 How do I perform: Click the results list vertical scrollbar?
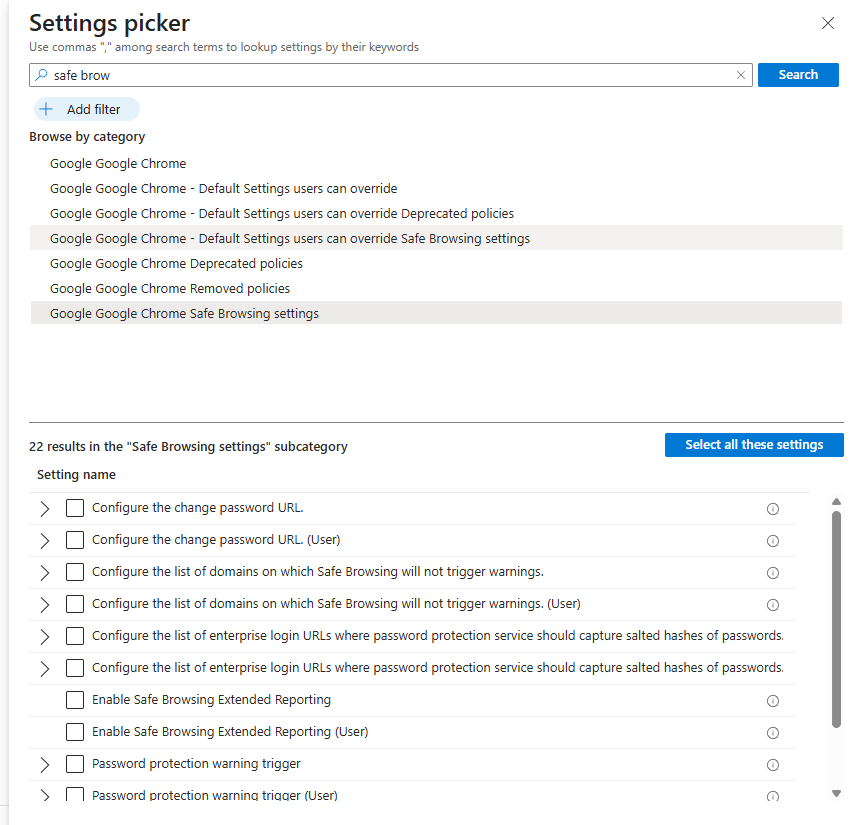[x=836, y=618]
